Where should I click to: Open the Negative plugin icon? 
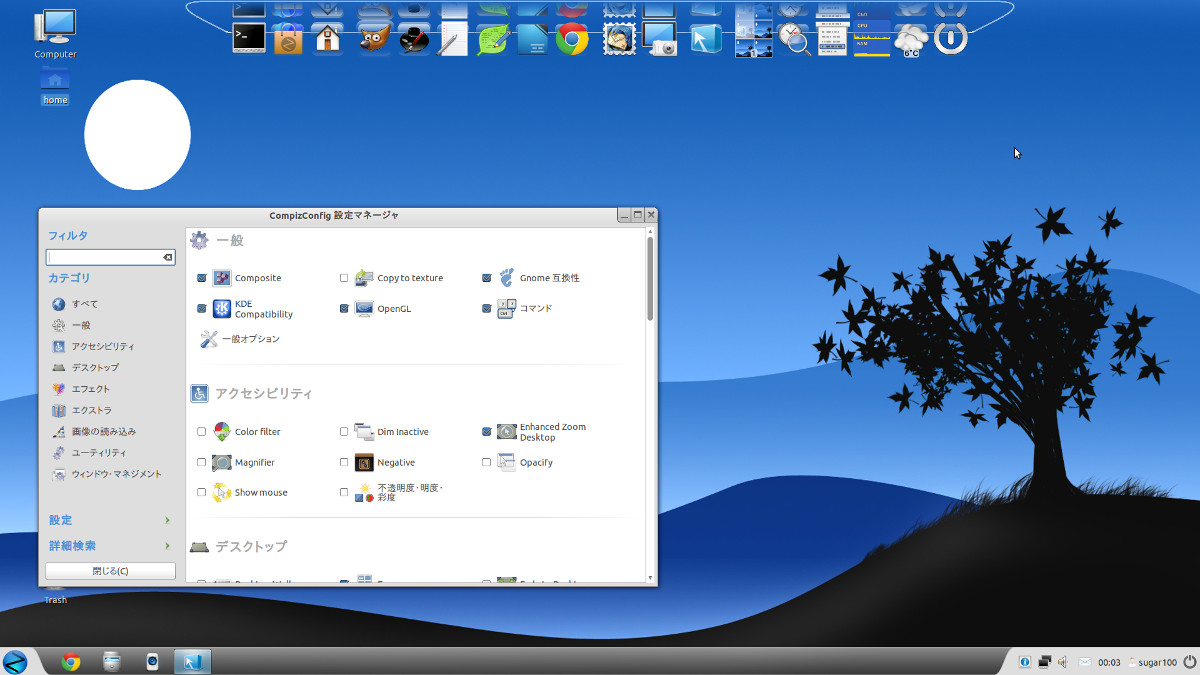(x=364, y=463)
